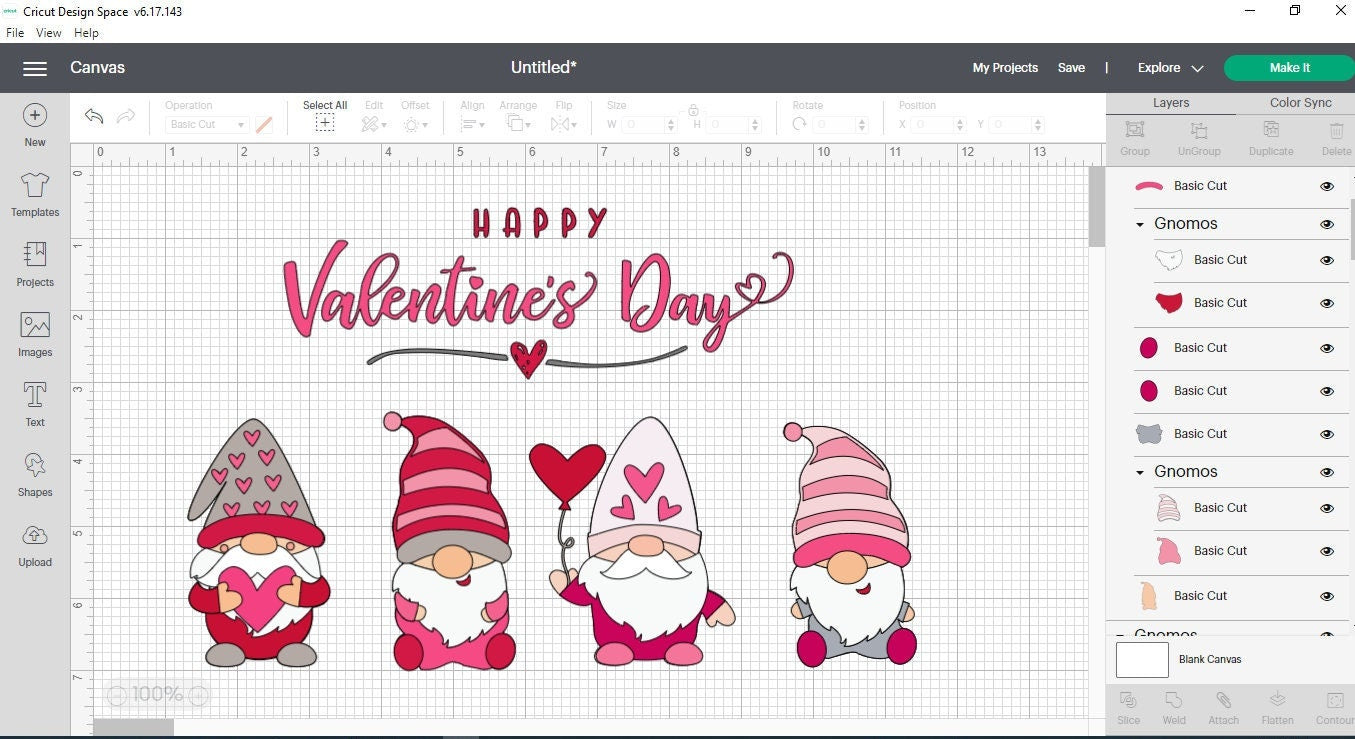Viewport: 1355px width, 739px height.
Task: Toggle the size lock aspect ratio icon
Action: click(693, 110)
